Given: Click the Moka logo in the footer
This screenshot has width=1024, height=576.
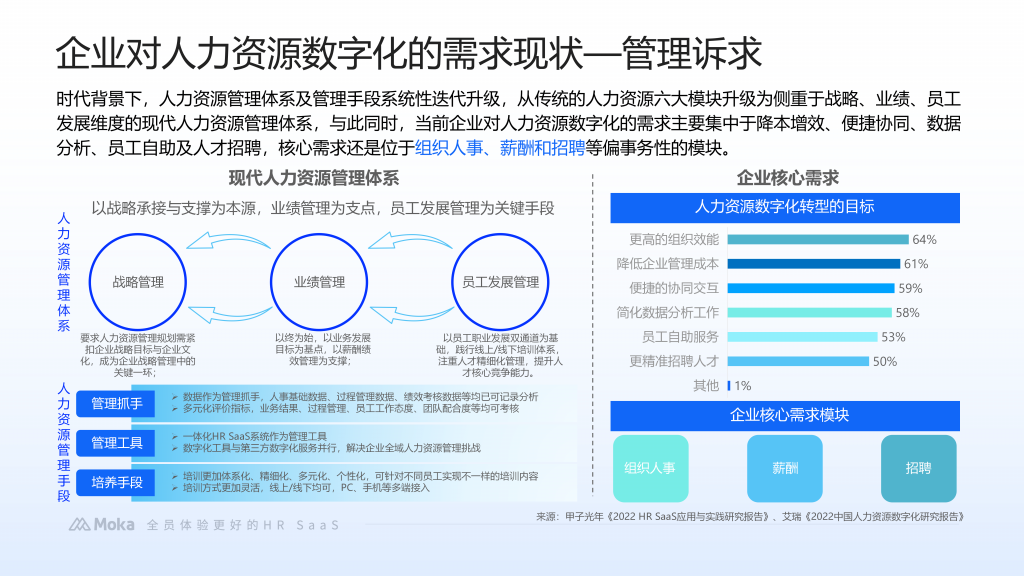Looking at the screenshot, I should tap(94, 524).
